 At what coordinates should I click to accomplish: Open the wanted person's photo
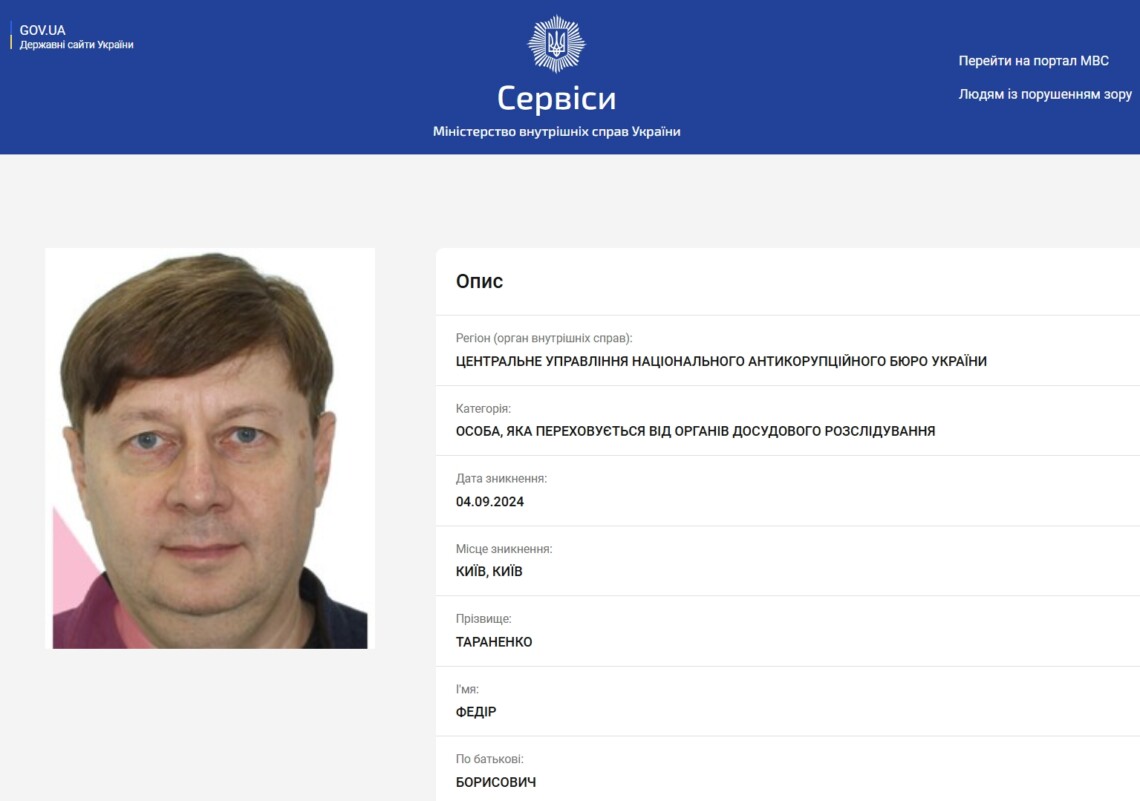[x=210, y=448]
